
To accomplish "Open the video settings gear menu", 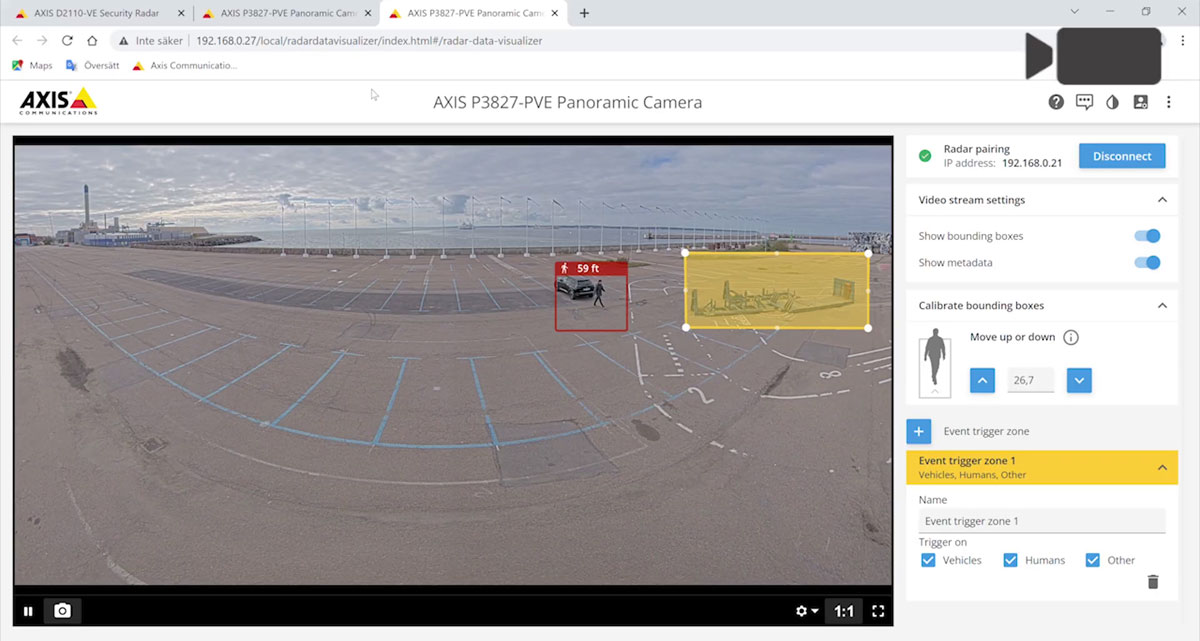I will tap(806, 611).
